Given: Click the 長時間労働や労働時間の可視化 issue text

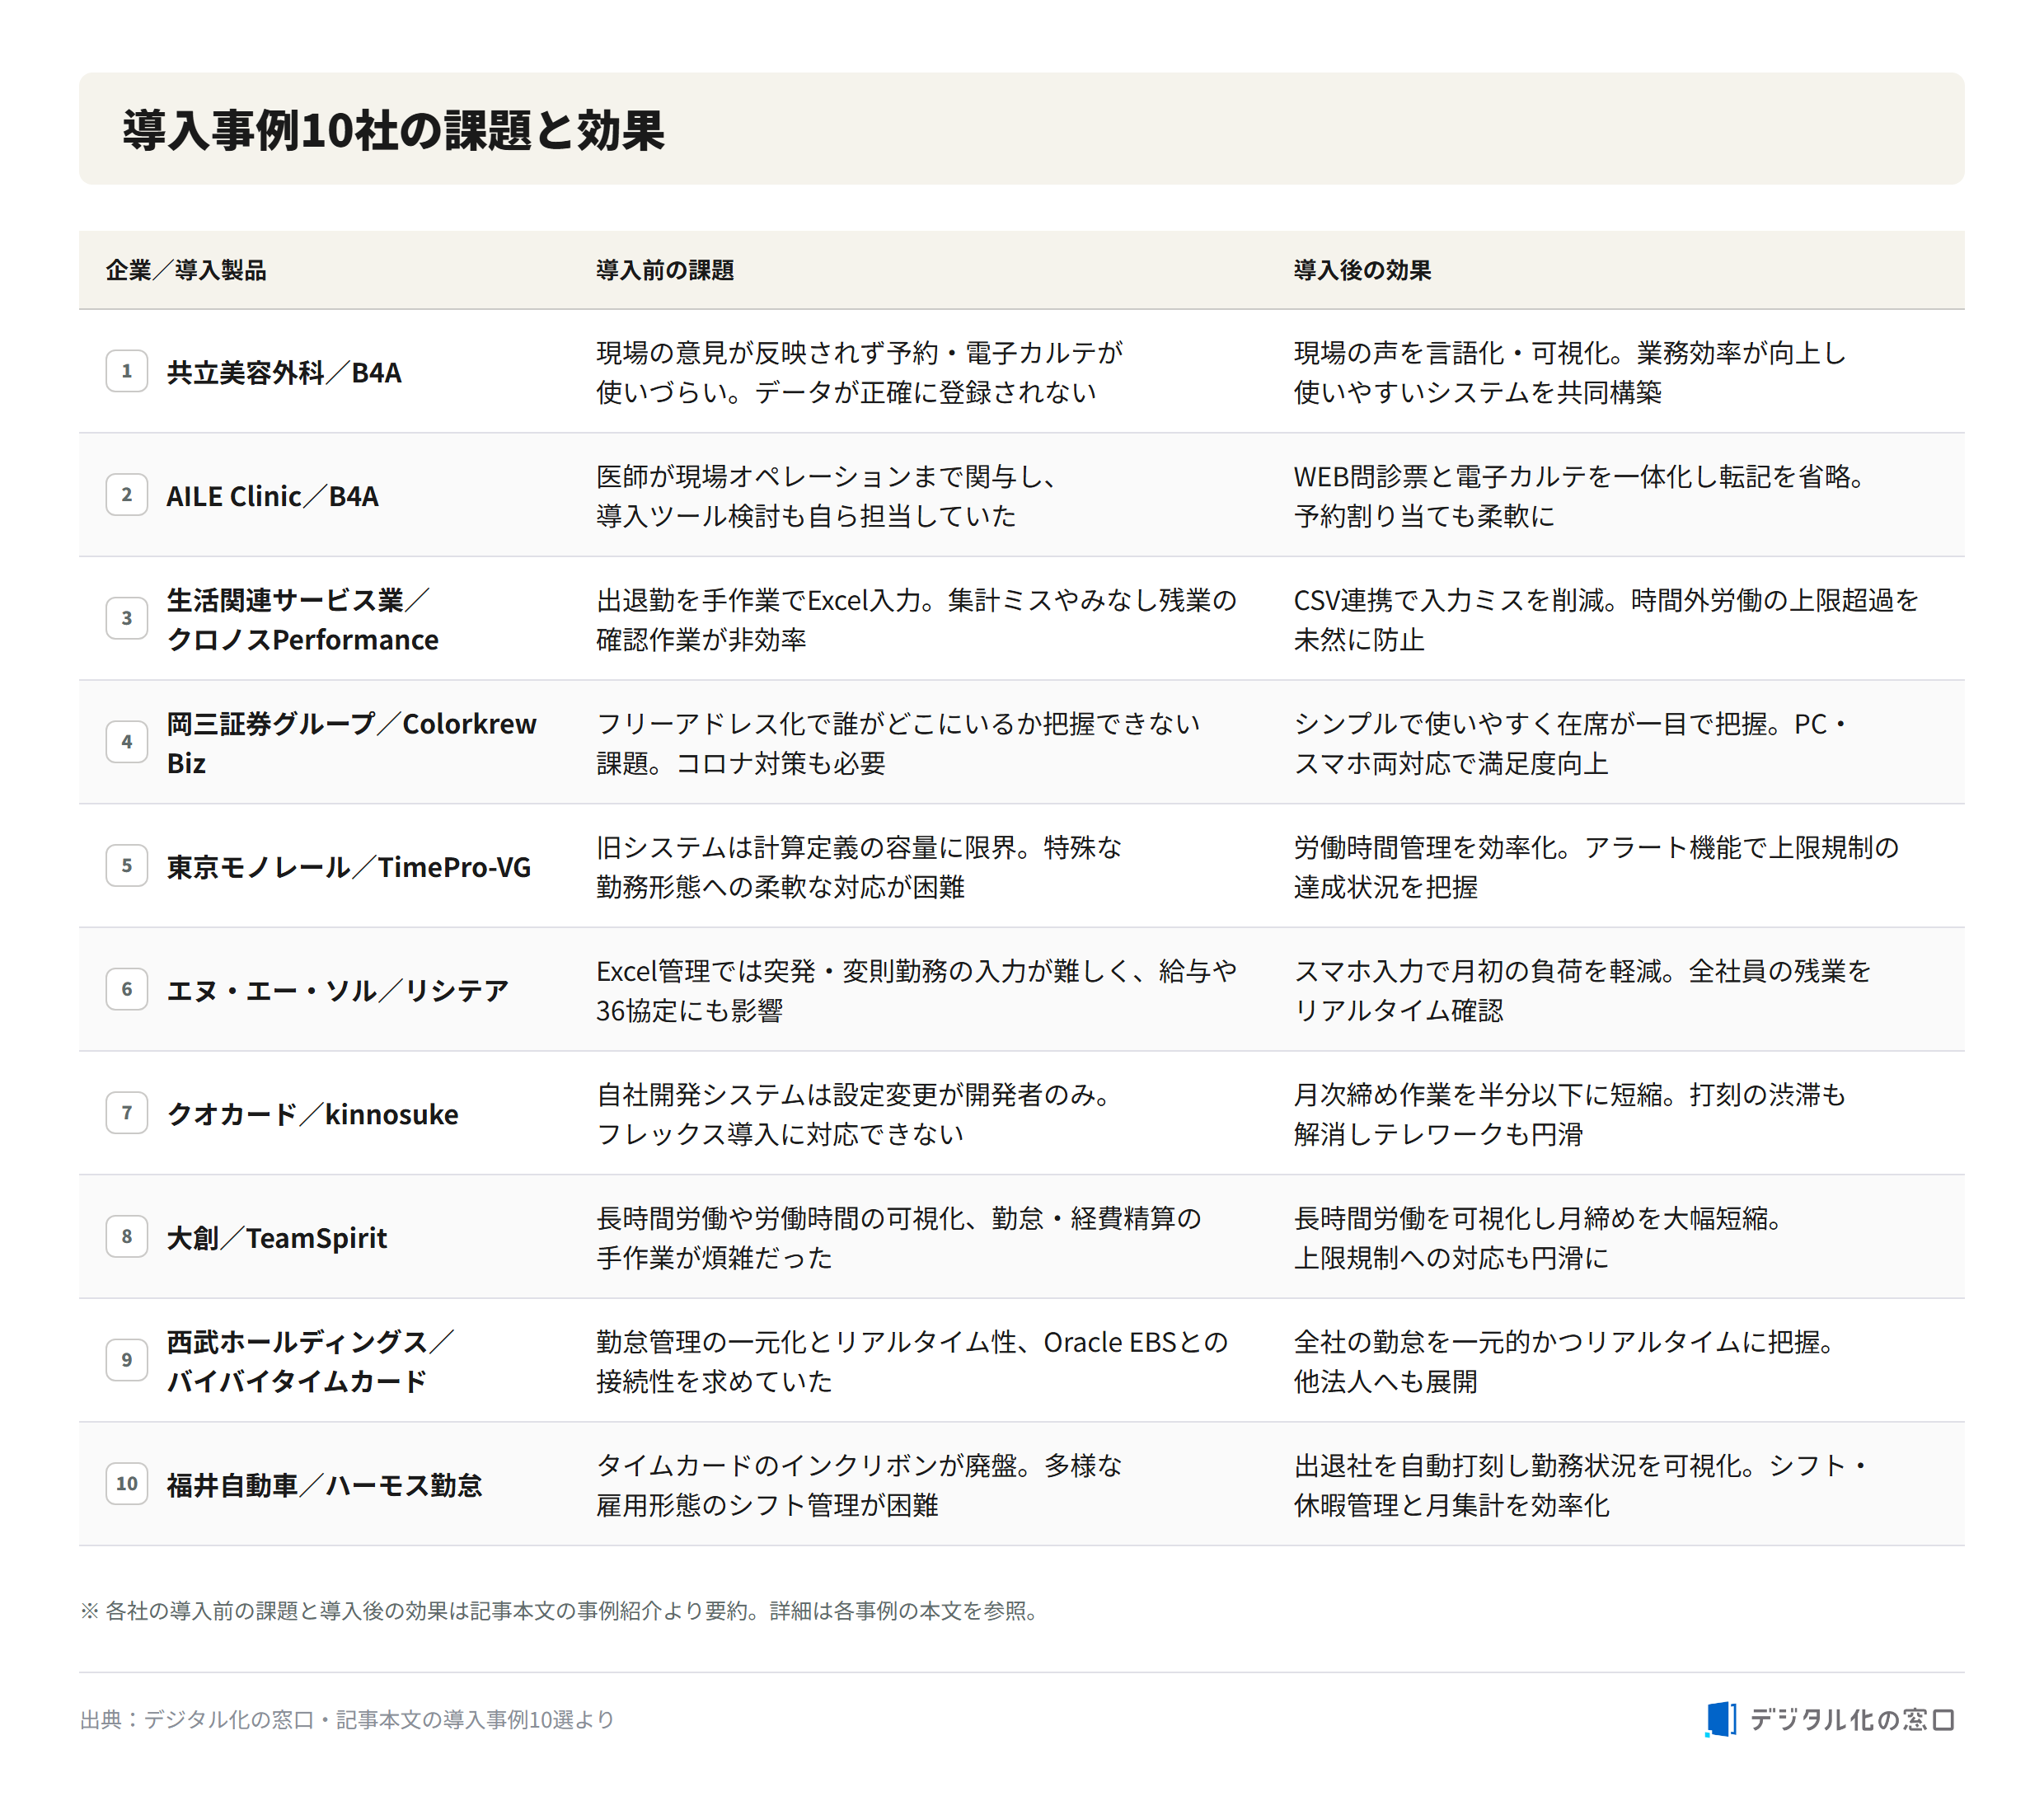Looking at the screenshot, I should (899, 1238).
